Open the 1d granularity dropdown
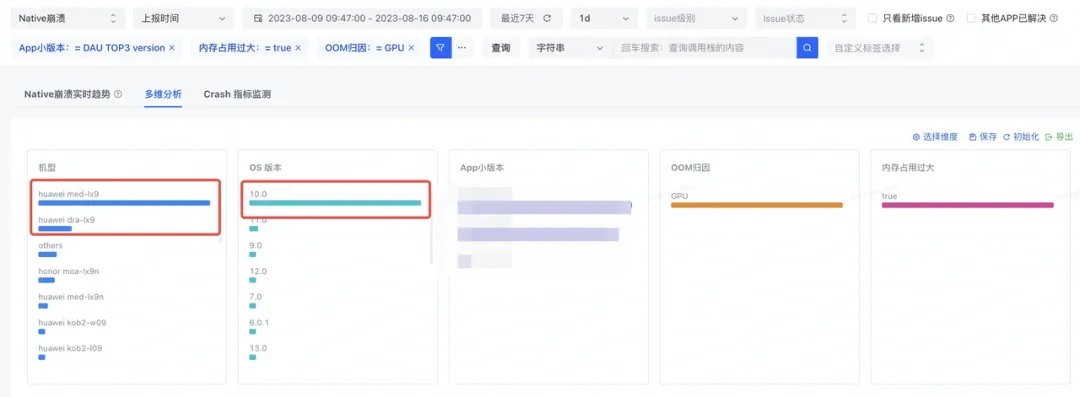This screenshot has width=1080, height=397. (604, 18)
